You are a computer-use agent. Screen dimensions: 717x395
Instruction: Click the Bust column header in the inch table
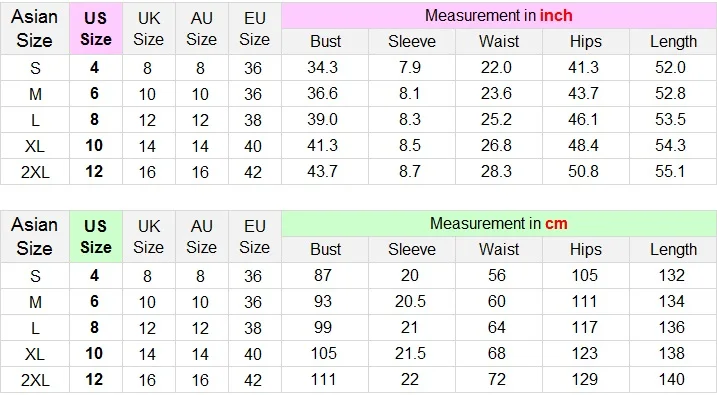click(x=325, y=42)
